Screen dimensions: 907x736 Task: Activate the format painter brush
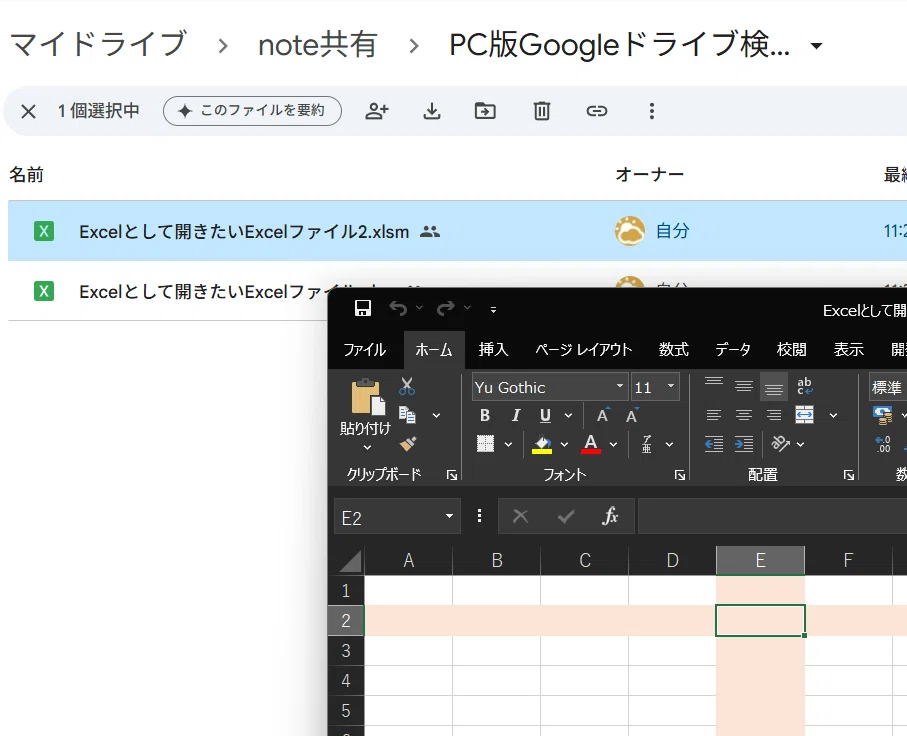coord(408,444)
